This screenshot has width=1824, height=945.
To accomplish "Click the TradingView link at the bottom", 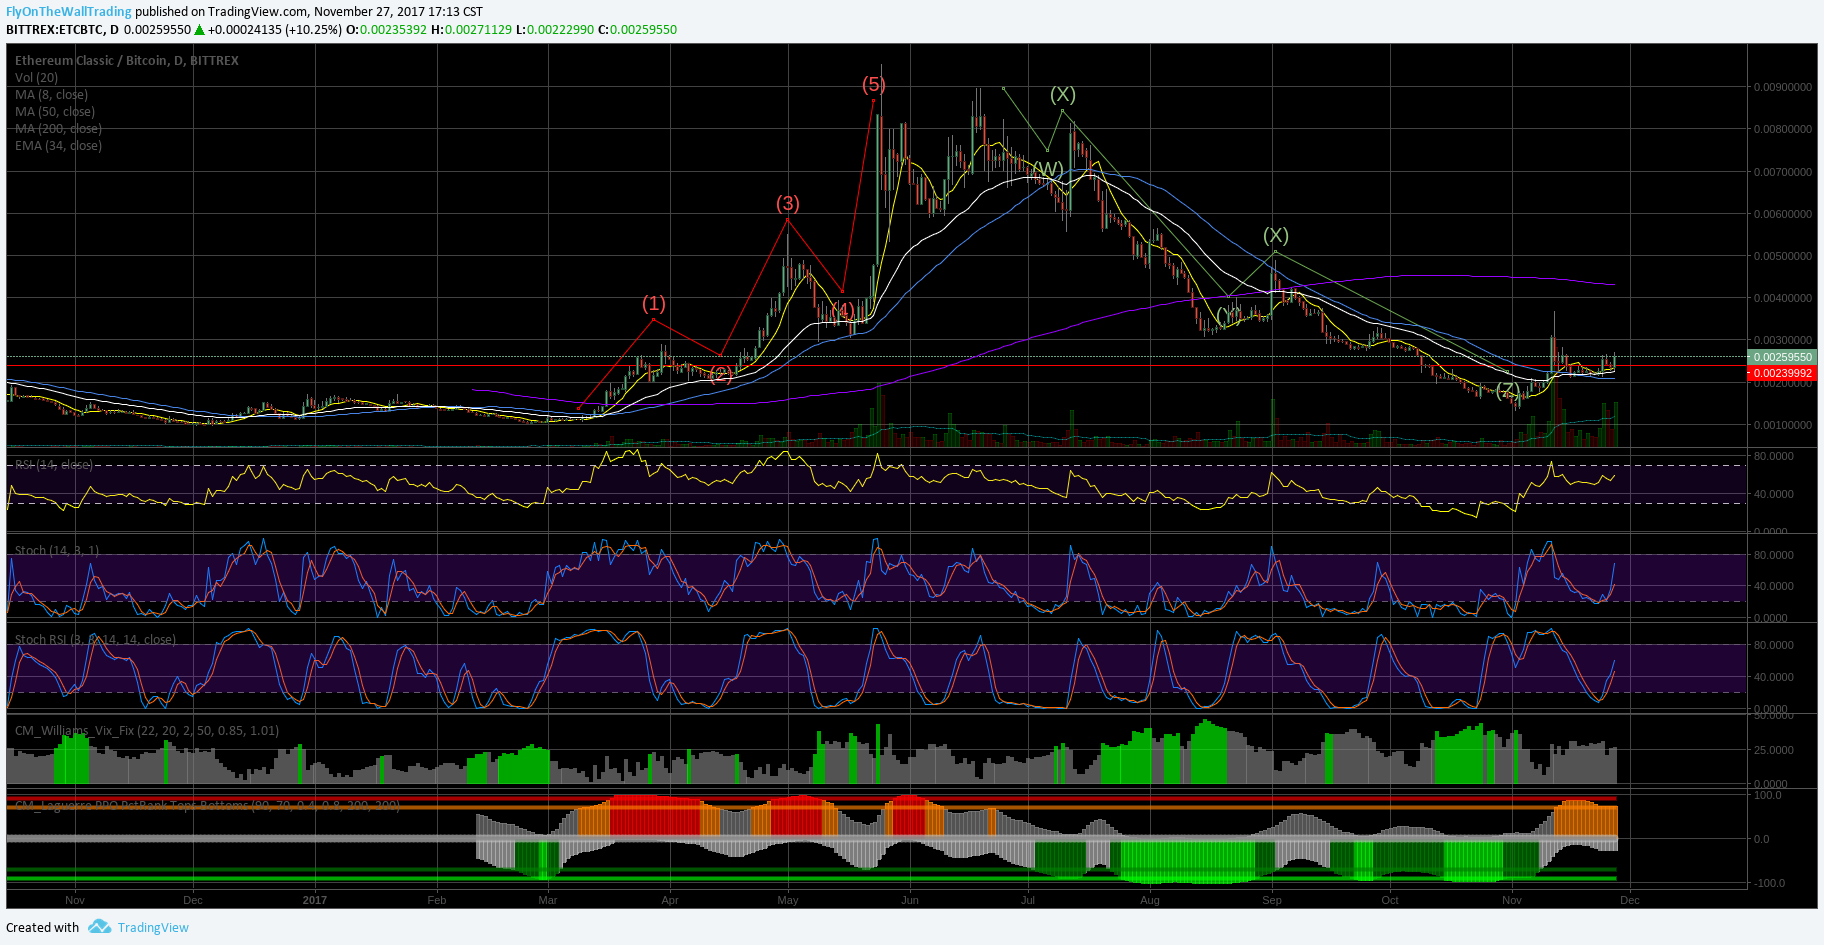I will [153, 928].
